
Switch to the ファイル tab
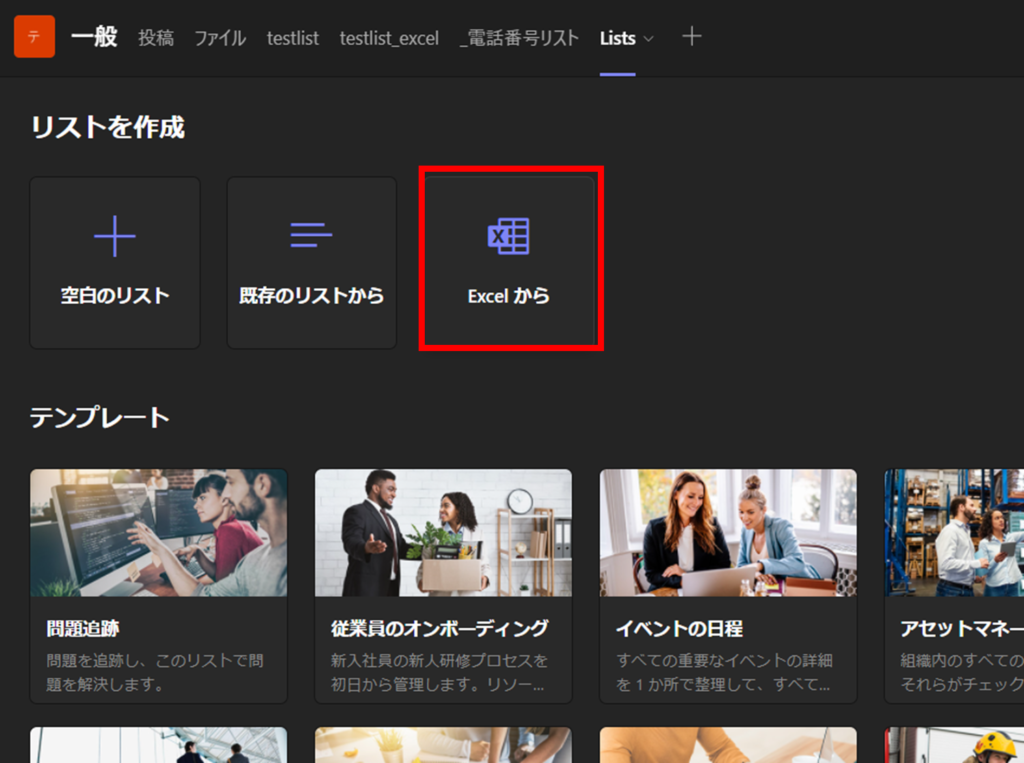click(x=220, y=38)
